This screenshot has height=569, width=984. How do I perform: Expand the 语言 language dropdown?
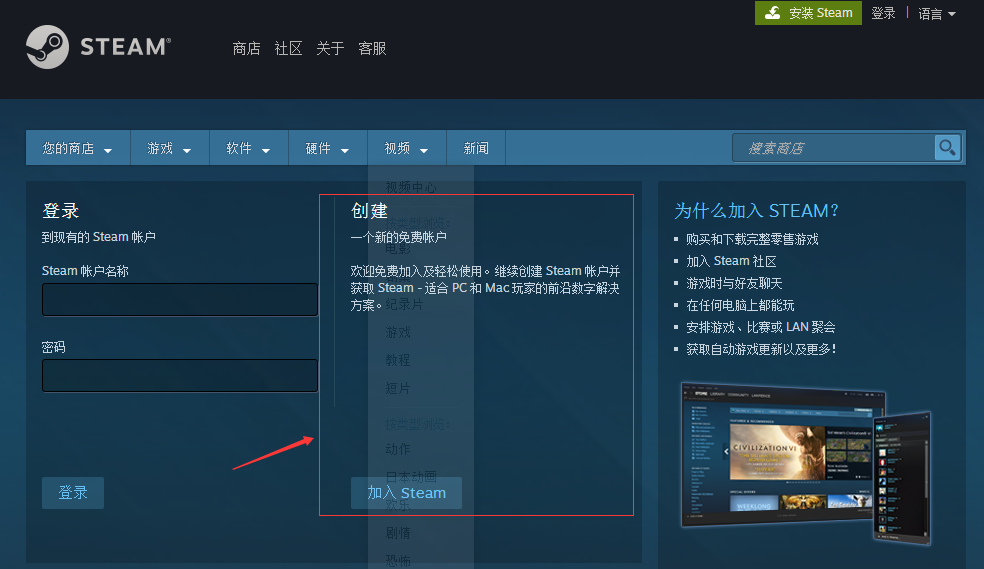click(936, 14)
